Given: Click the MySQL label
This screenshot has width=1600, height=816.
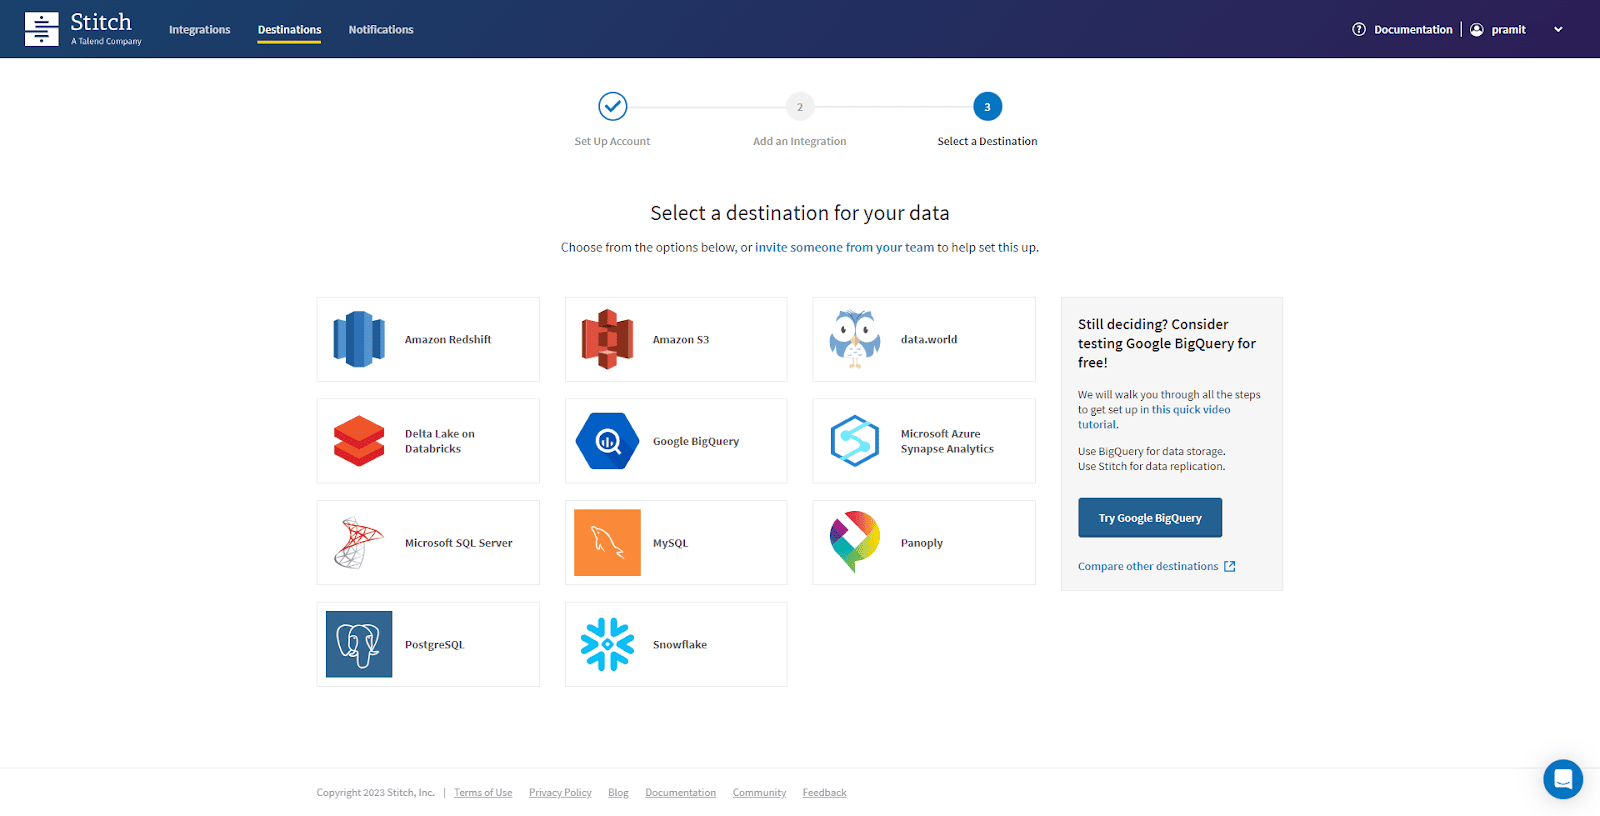Looking at the screenshot, I should [x=670, y=543].
